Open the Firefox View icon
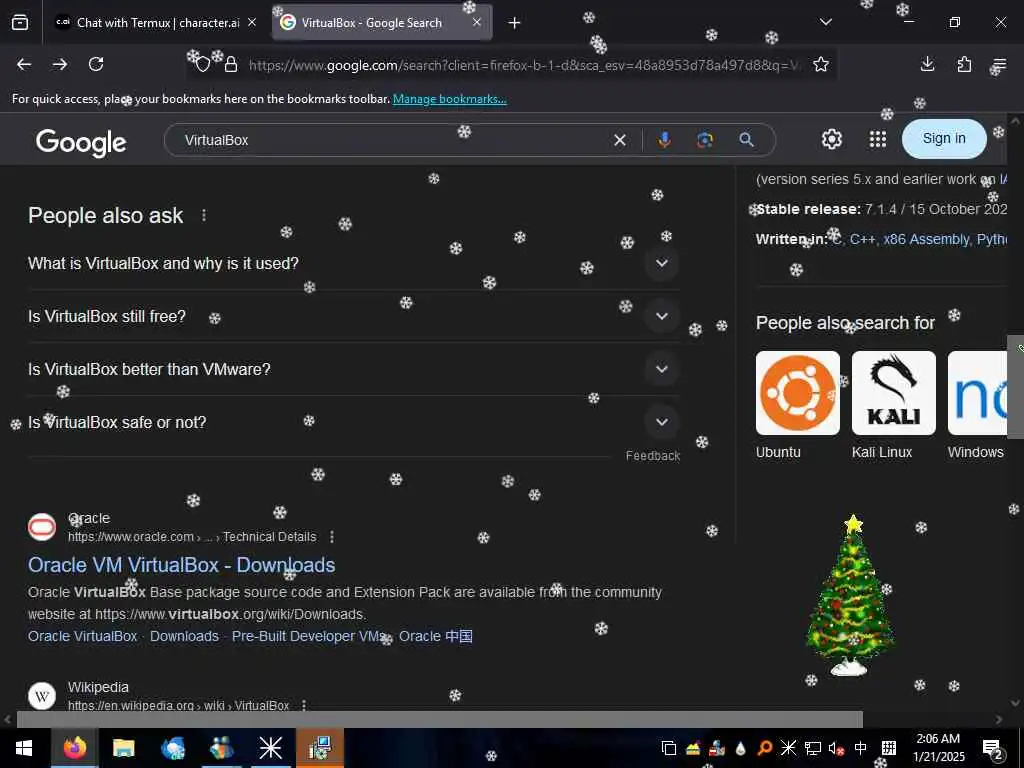 tap(20, 22)
